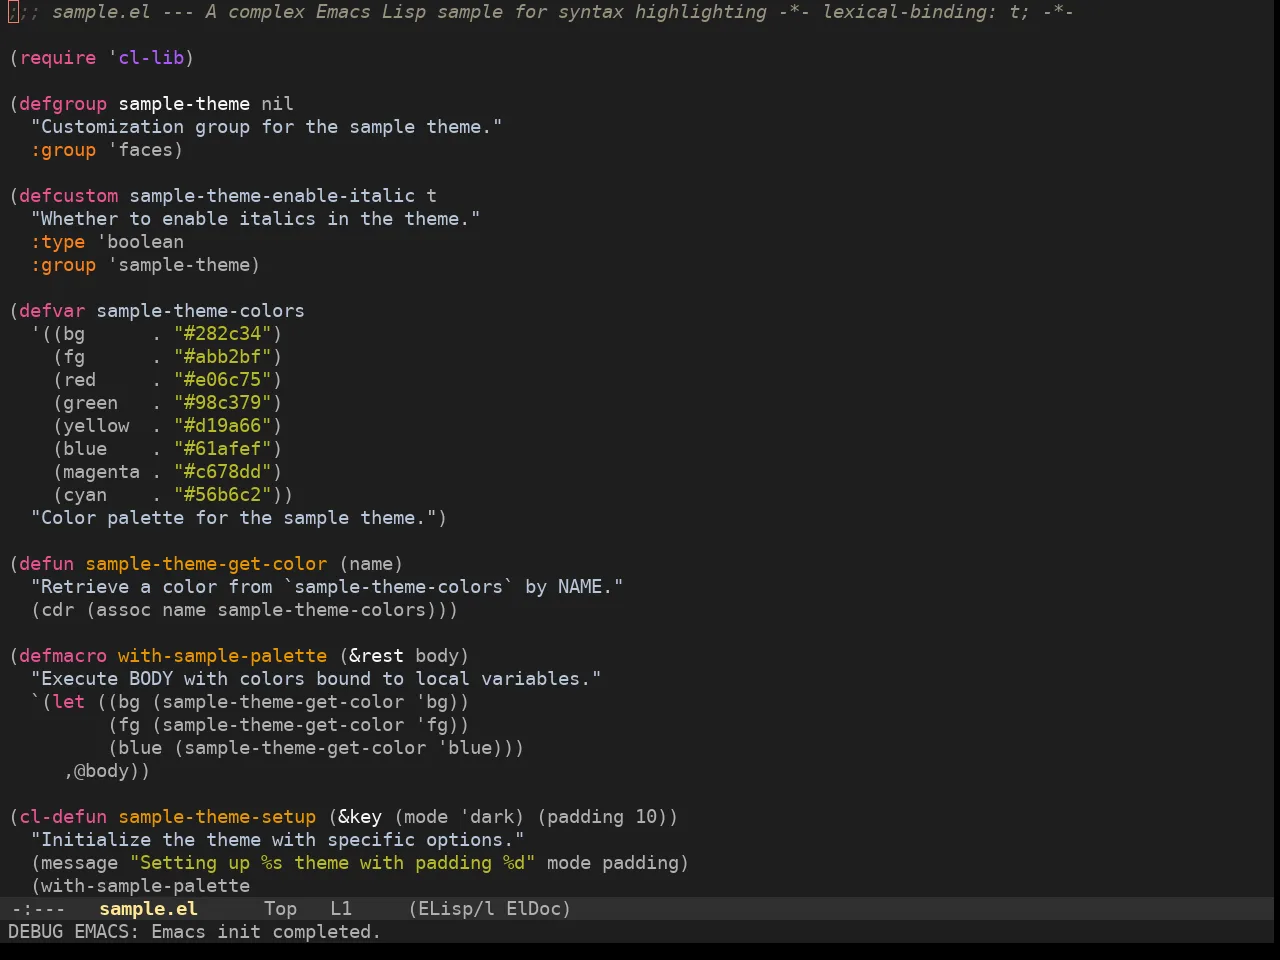This screenshot has height=960, width=1280.
Task: Click the 'sample-theme' group name after defgroup
Action: click(184, 103)
